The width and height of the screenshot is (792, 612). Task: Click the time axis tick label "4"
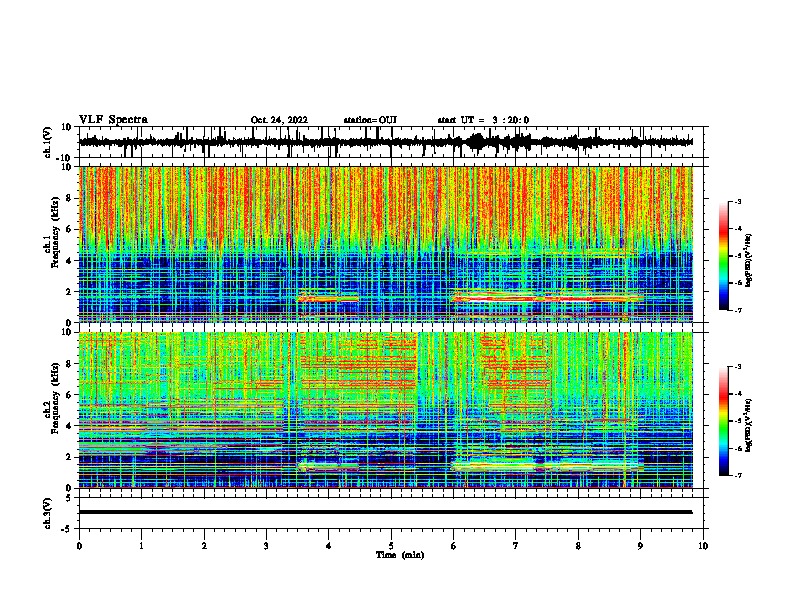[x=329, y=546]
